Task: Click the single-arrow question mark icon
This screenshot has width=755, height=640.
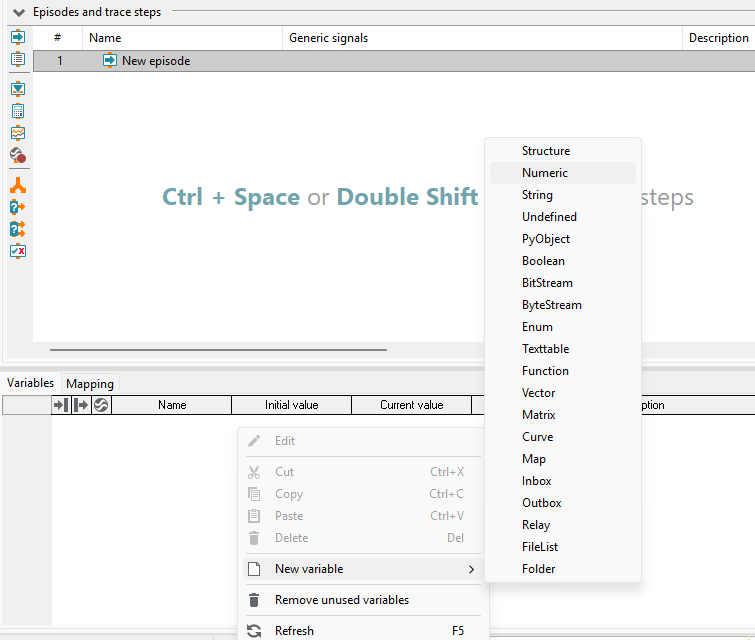Action: pos(18,208)
